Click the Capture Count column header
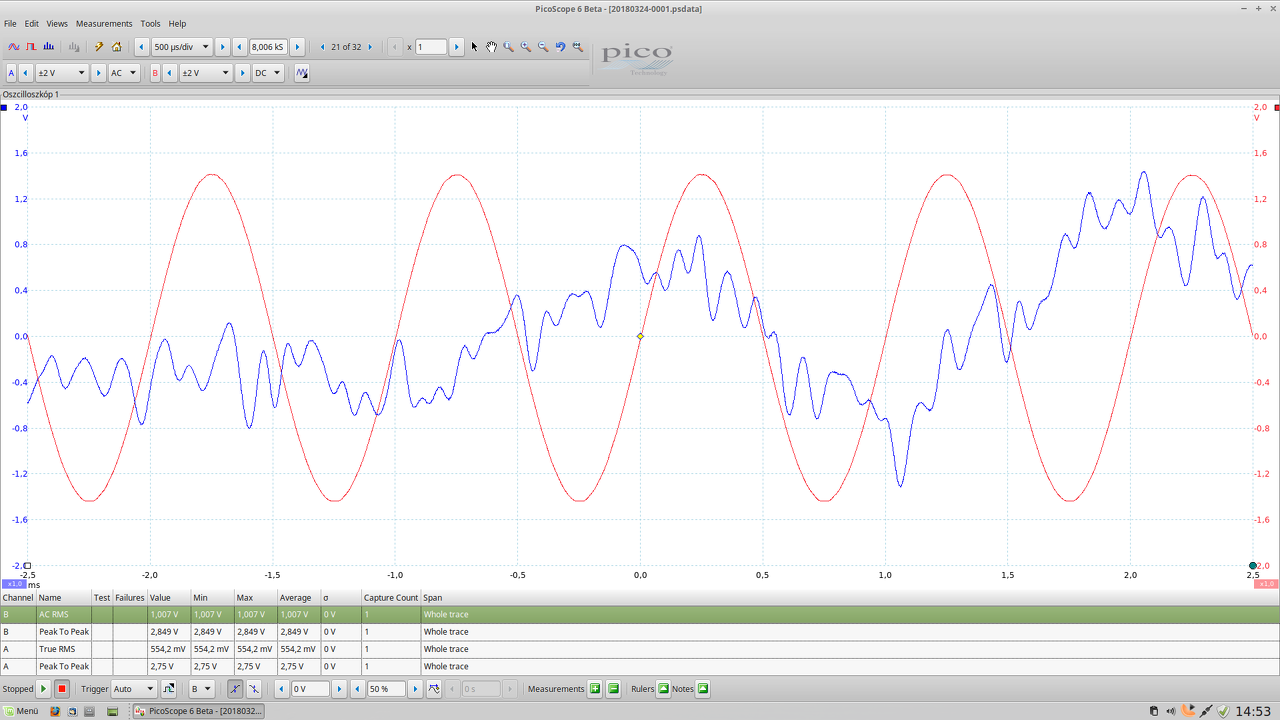Image resolution: width=1280 pixels, height=720 pixels. [391, 598]
